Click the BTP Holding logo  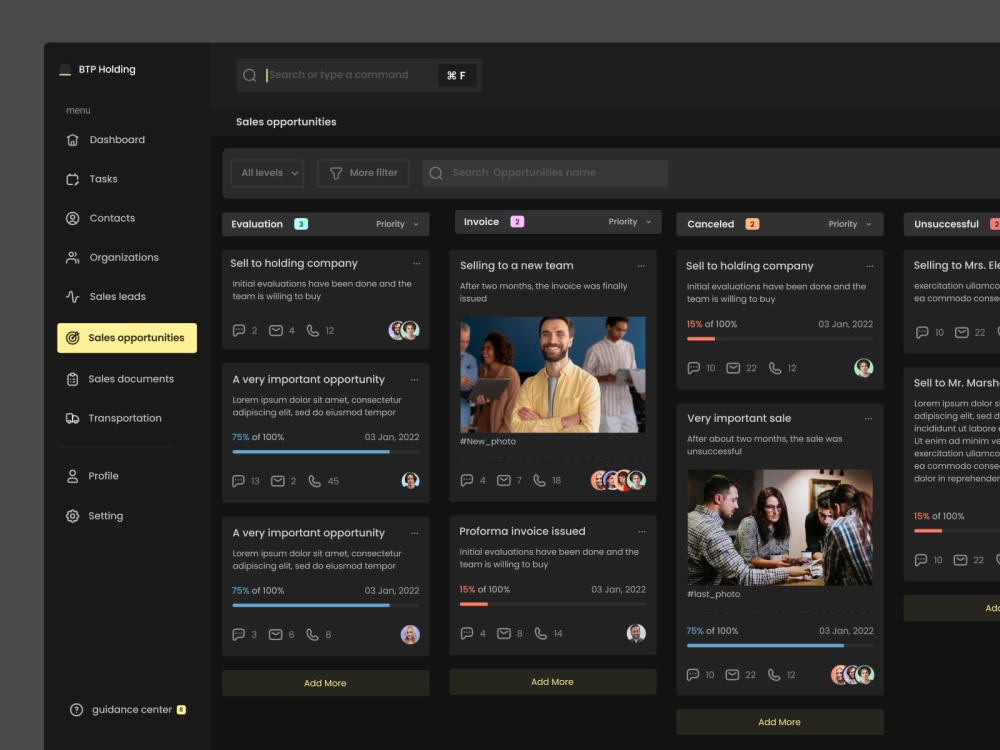tap(65, 70)
